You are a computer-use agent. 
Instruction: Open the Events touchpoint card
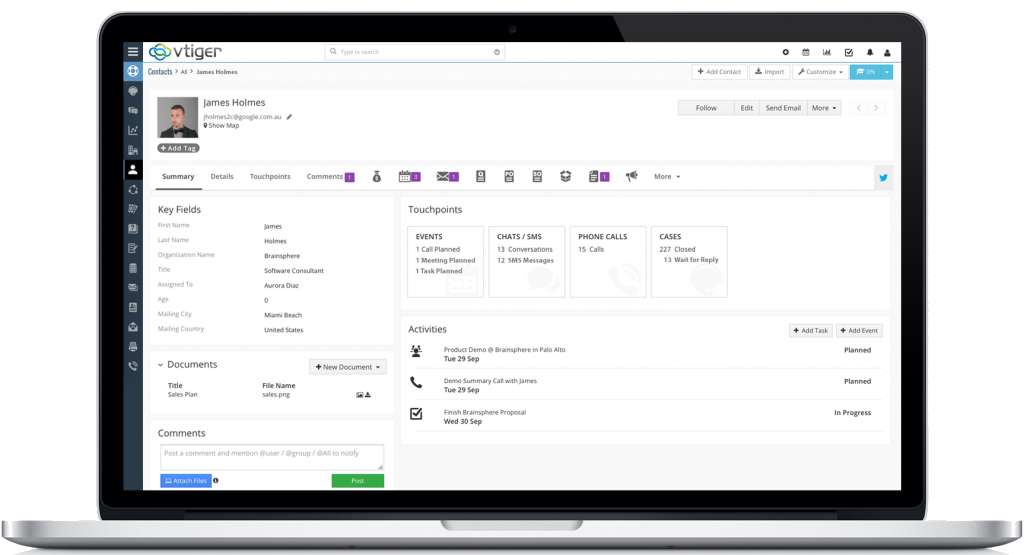click(x=445, y=262)
